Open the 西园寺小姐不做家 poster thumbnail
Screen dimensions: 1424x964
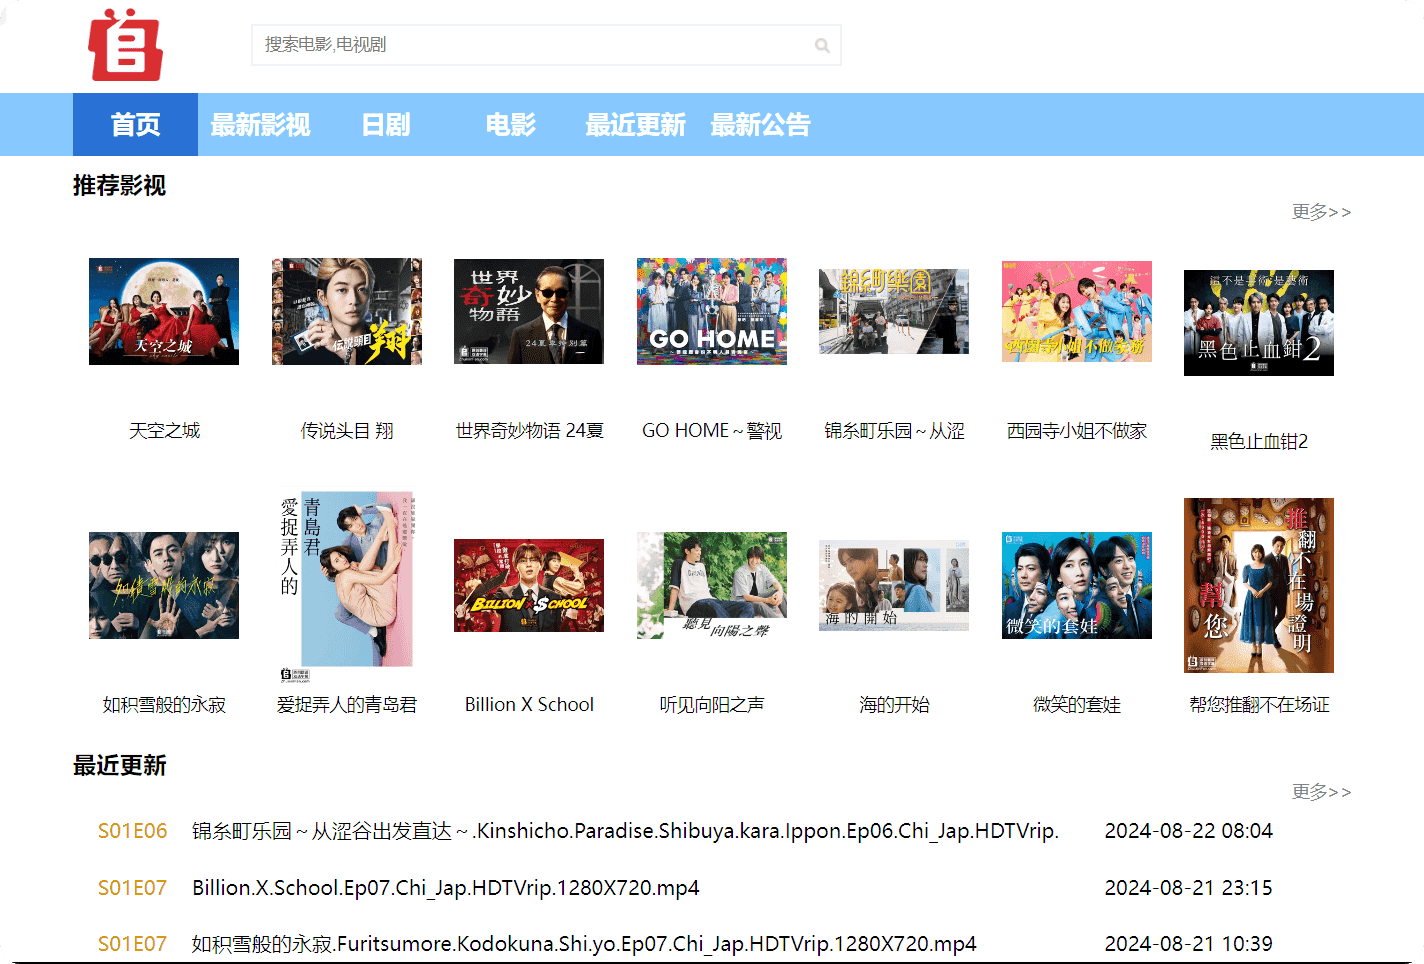tap(1077, 311)
